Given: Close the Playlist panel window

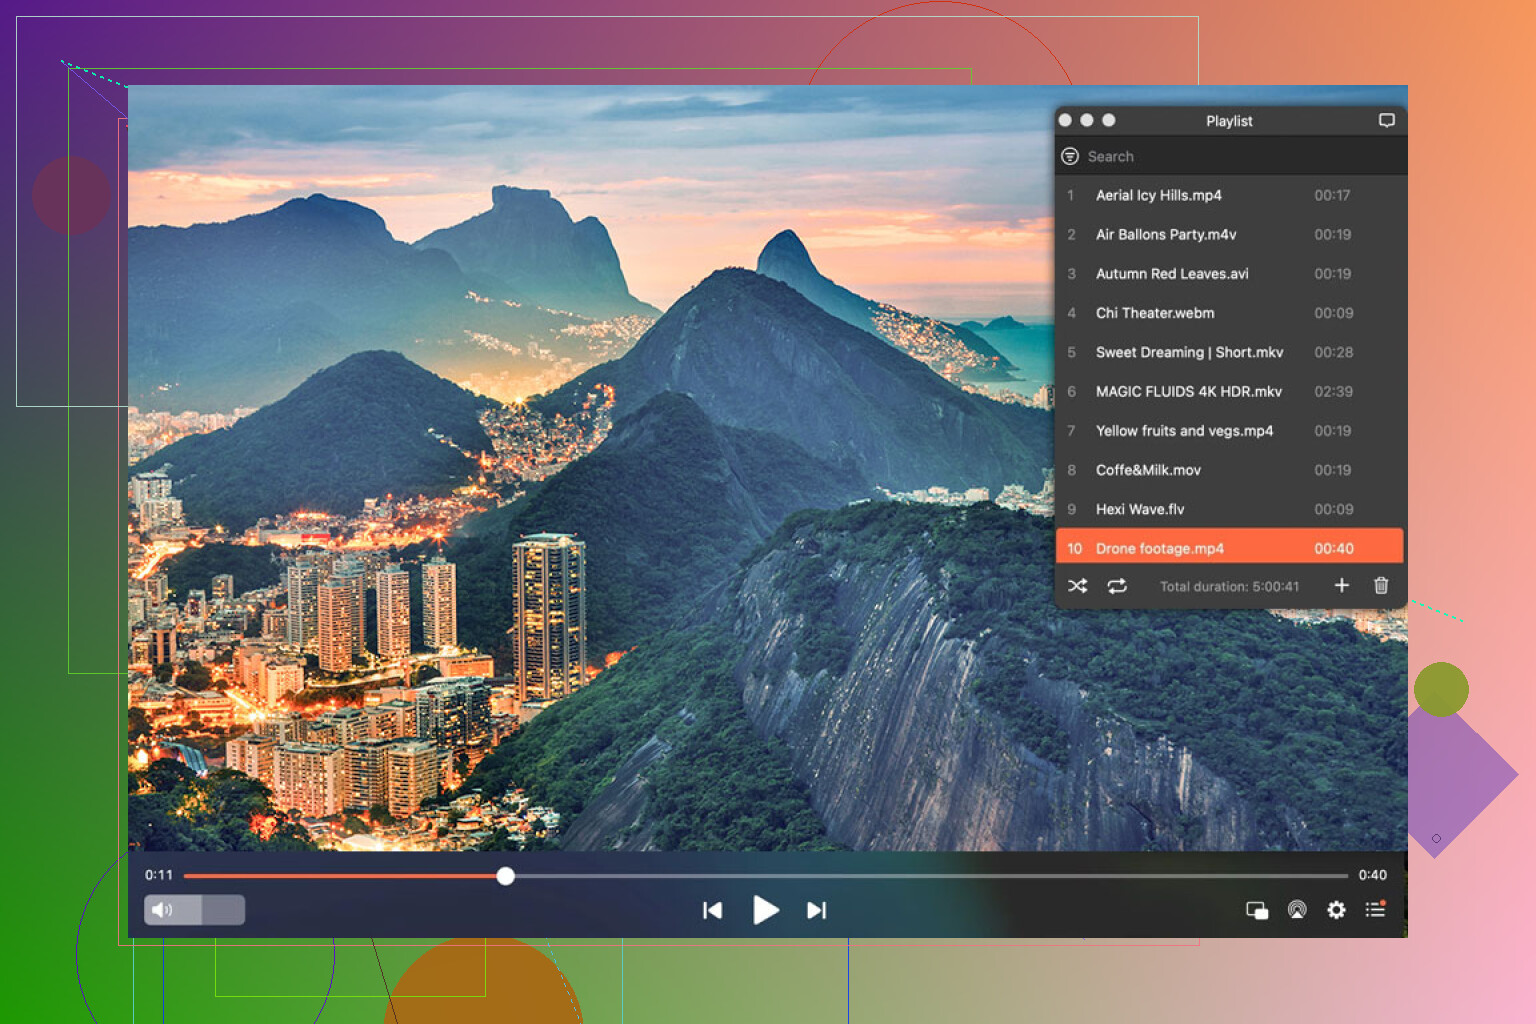Looking at the screenshot, I should [1066, 120].
